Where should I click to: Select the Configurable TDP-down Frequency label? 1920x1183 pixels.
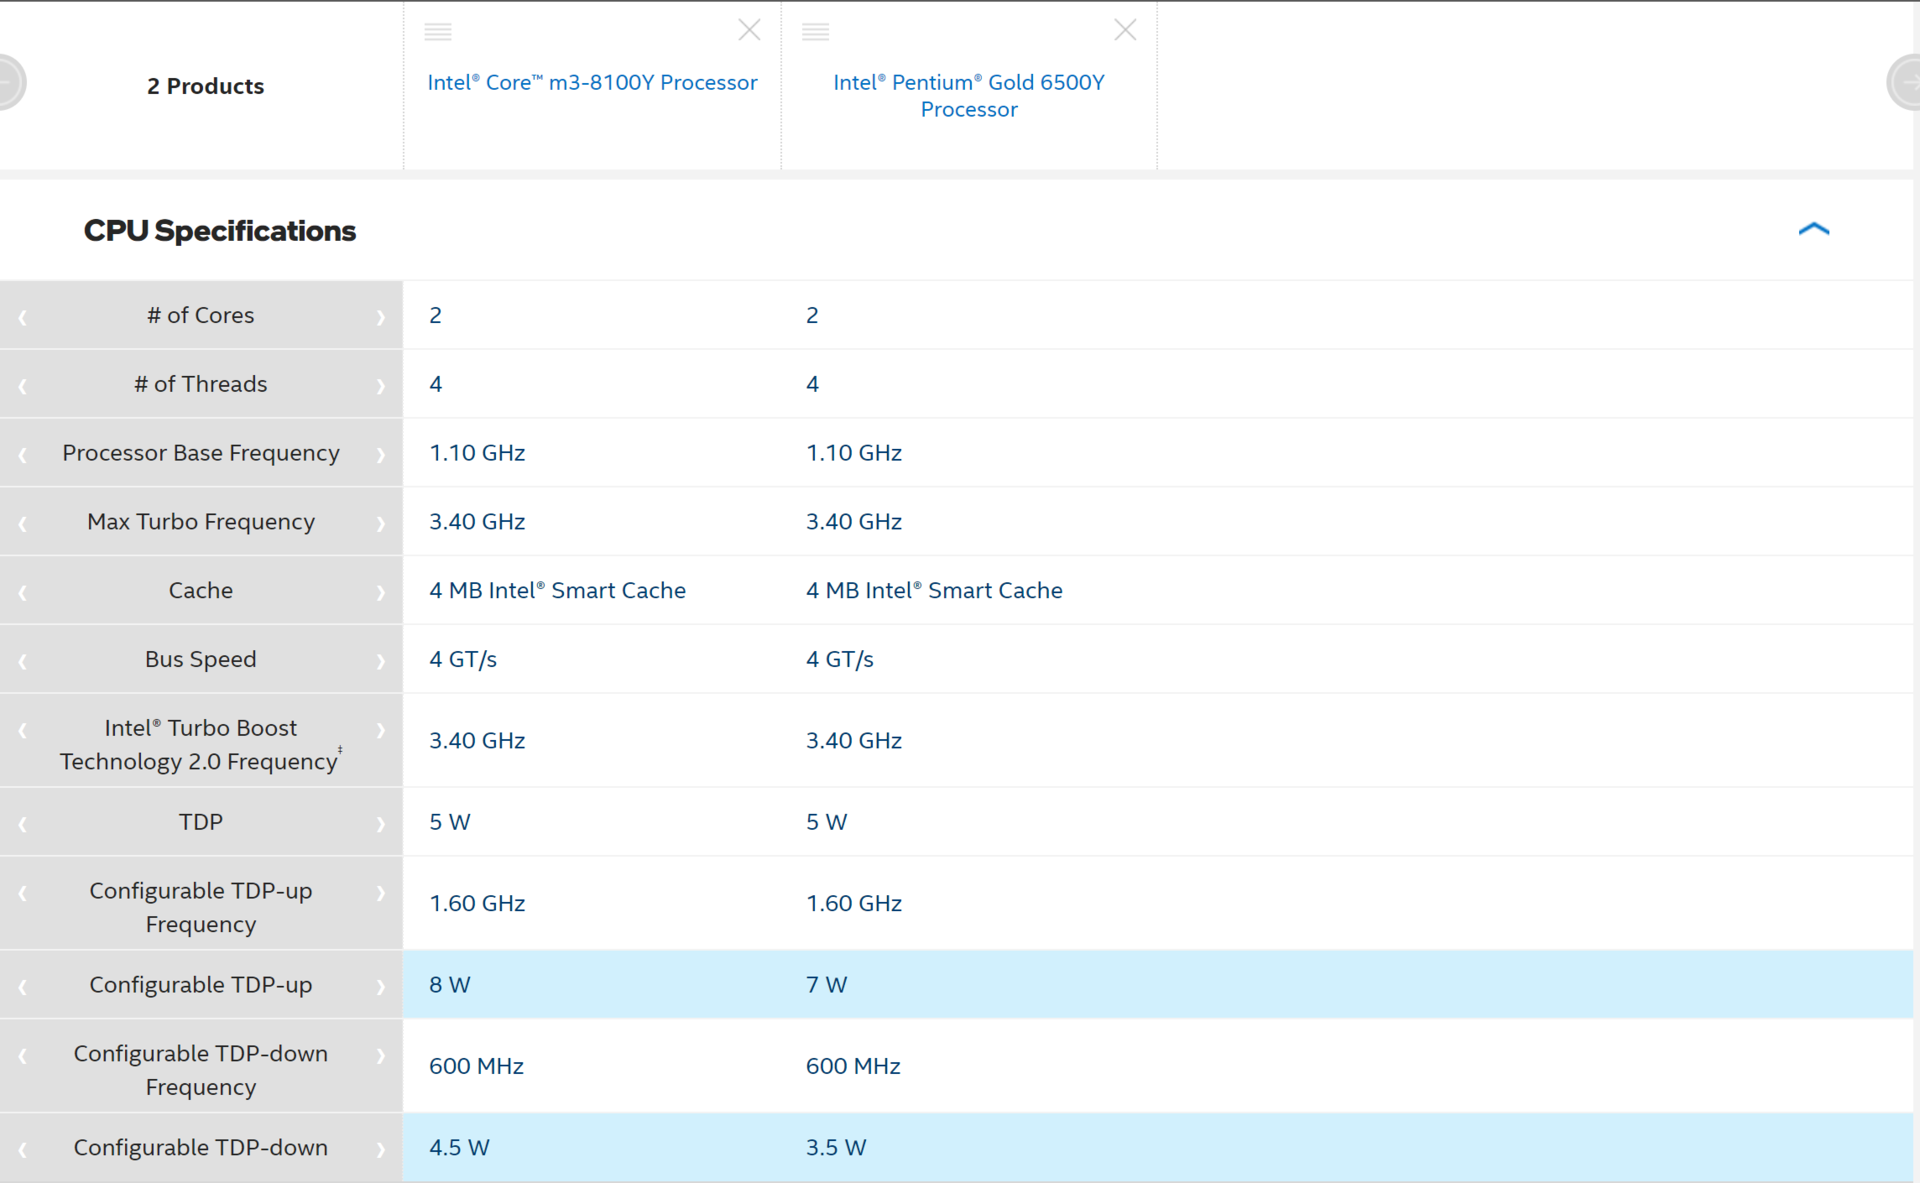(x=200, y=1070)
